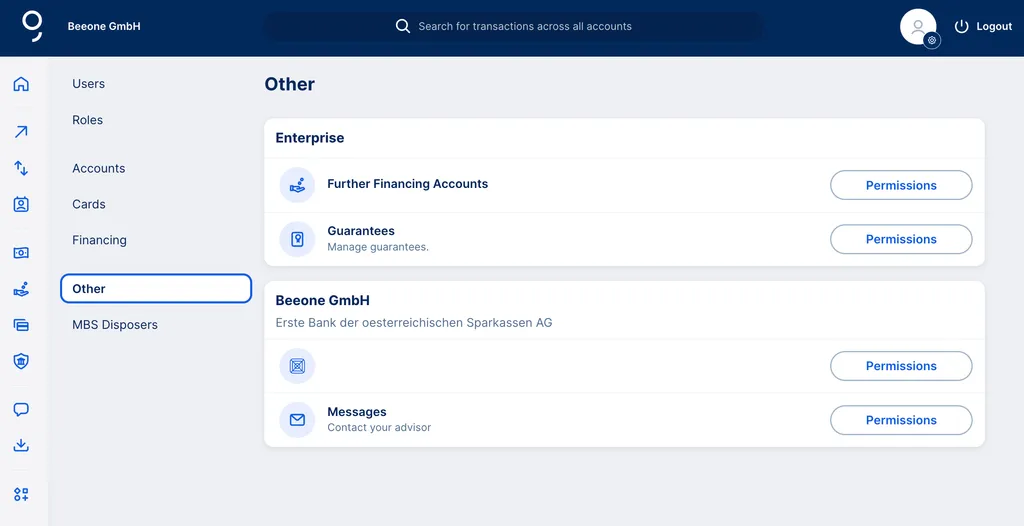Viewport: 1024px width, 526px height.
Task: Open the Users menu item
Action: [x=89, y=84]
